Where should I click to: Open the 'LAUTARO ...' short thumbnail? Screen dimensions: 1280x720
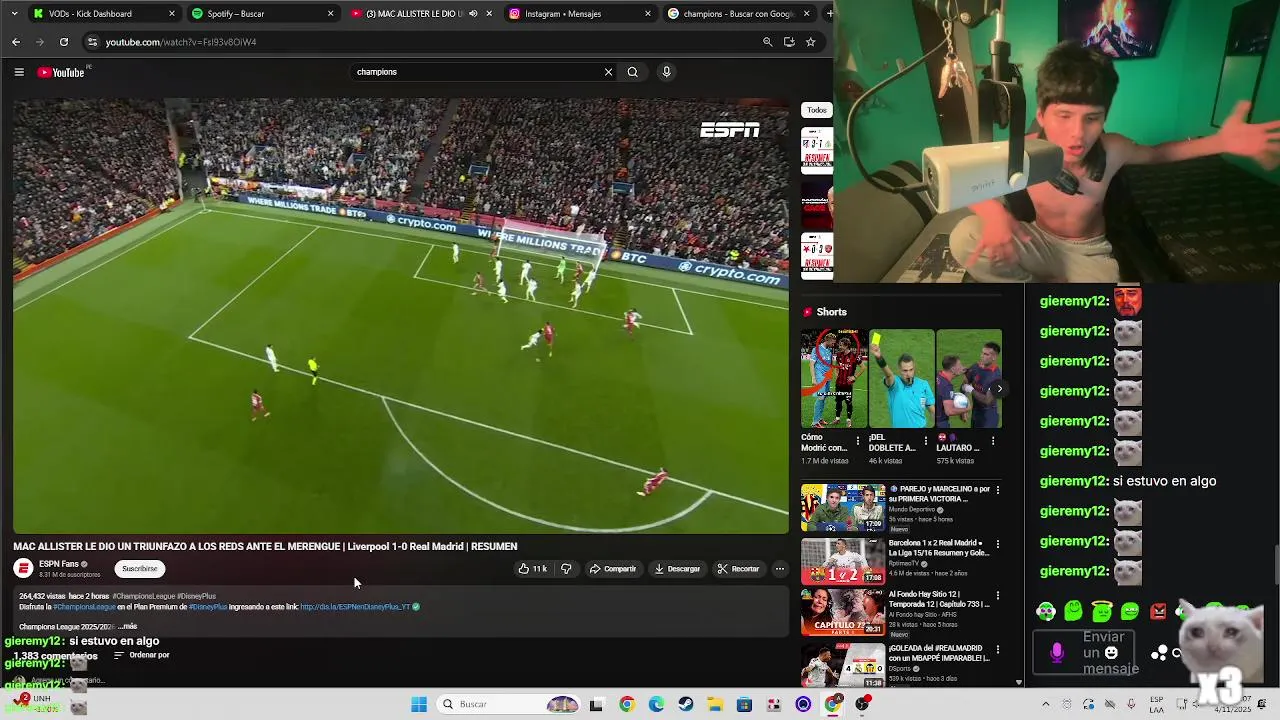968,378
